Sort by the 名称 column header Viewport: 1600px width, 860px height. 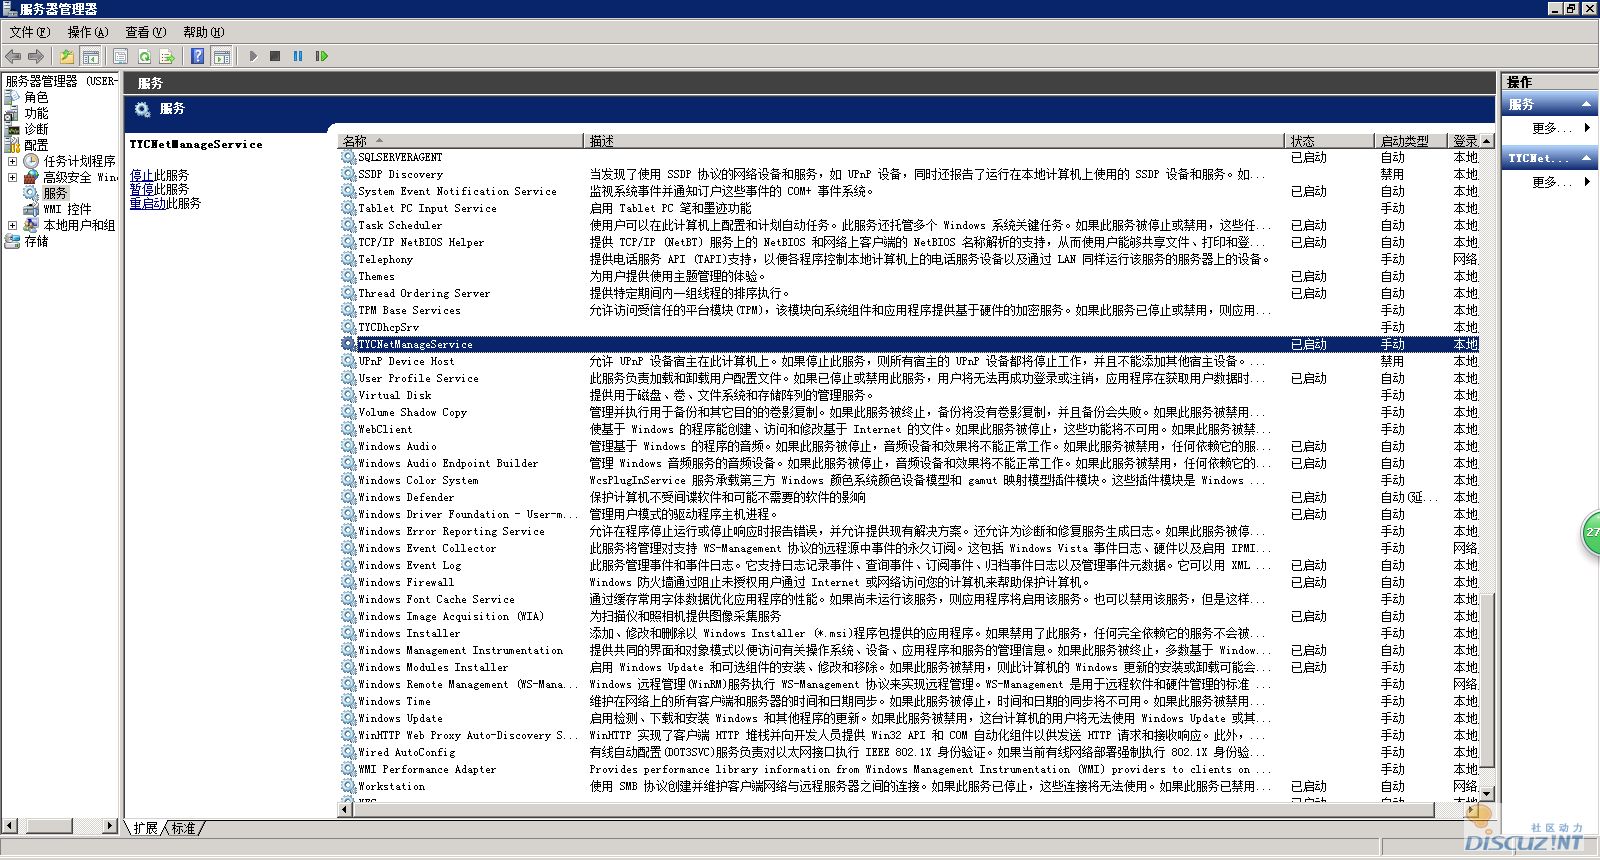pos(461,141)
